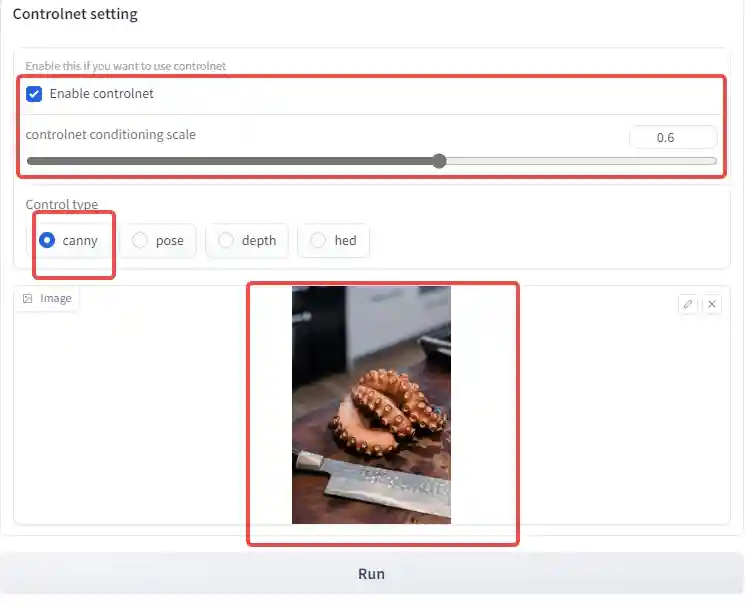The image size is (753, 604).
Task: Edit the conditioning scale value field
Action: point(673,138)
